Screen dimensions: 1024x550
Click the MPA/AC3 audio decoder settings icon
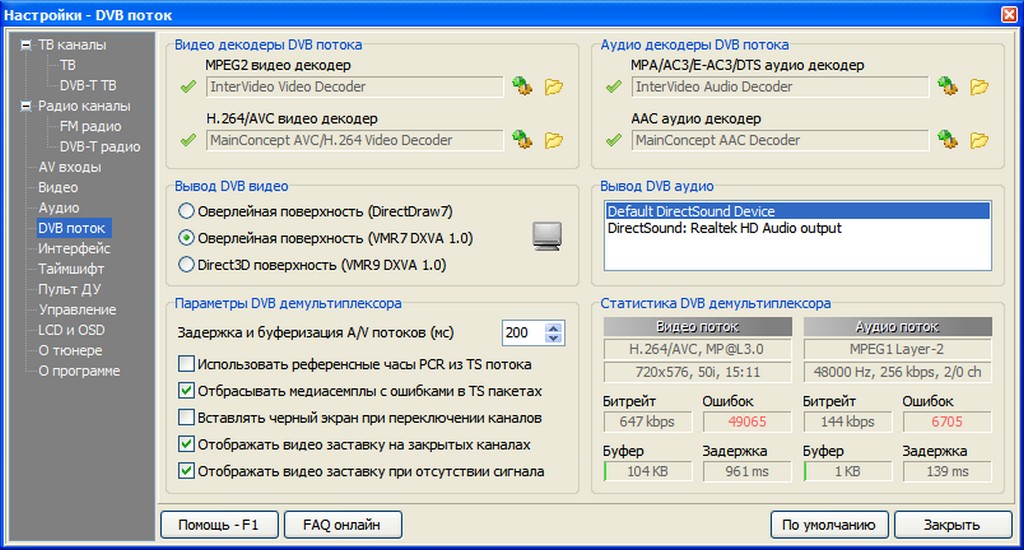point(947,87)
